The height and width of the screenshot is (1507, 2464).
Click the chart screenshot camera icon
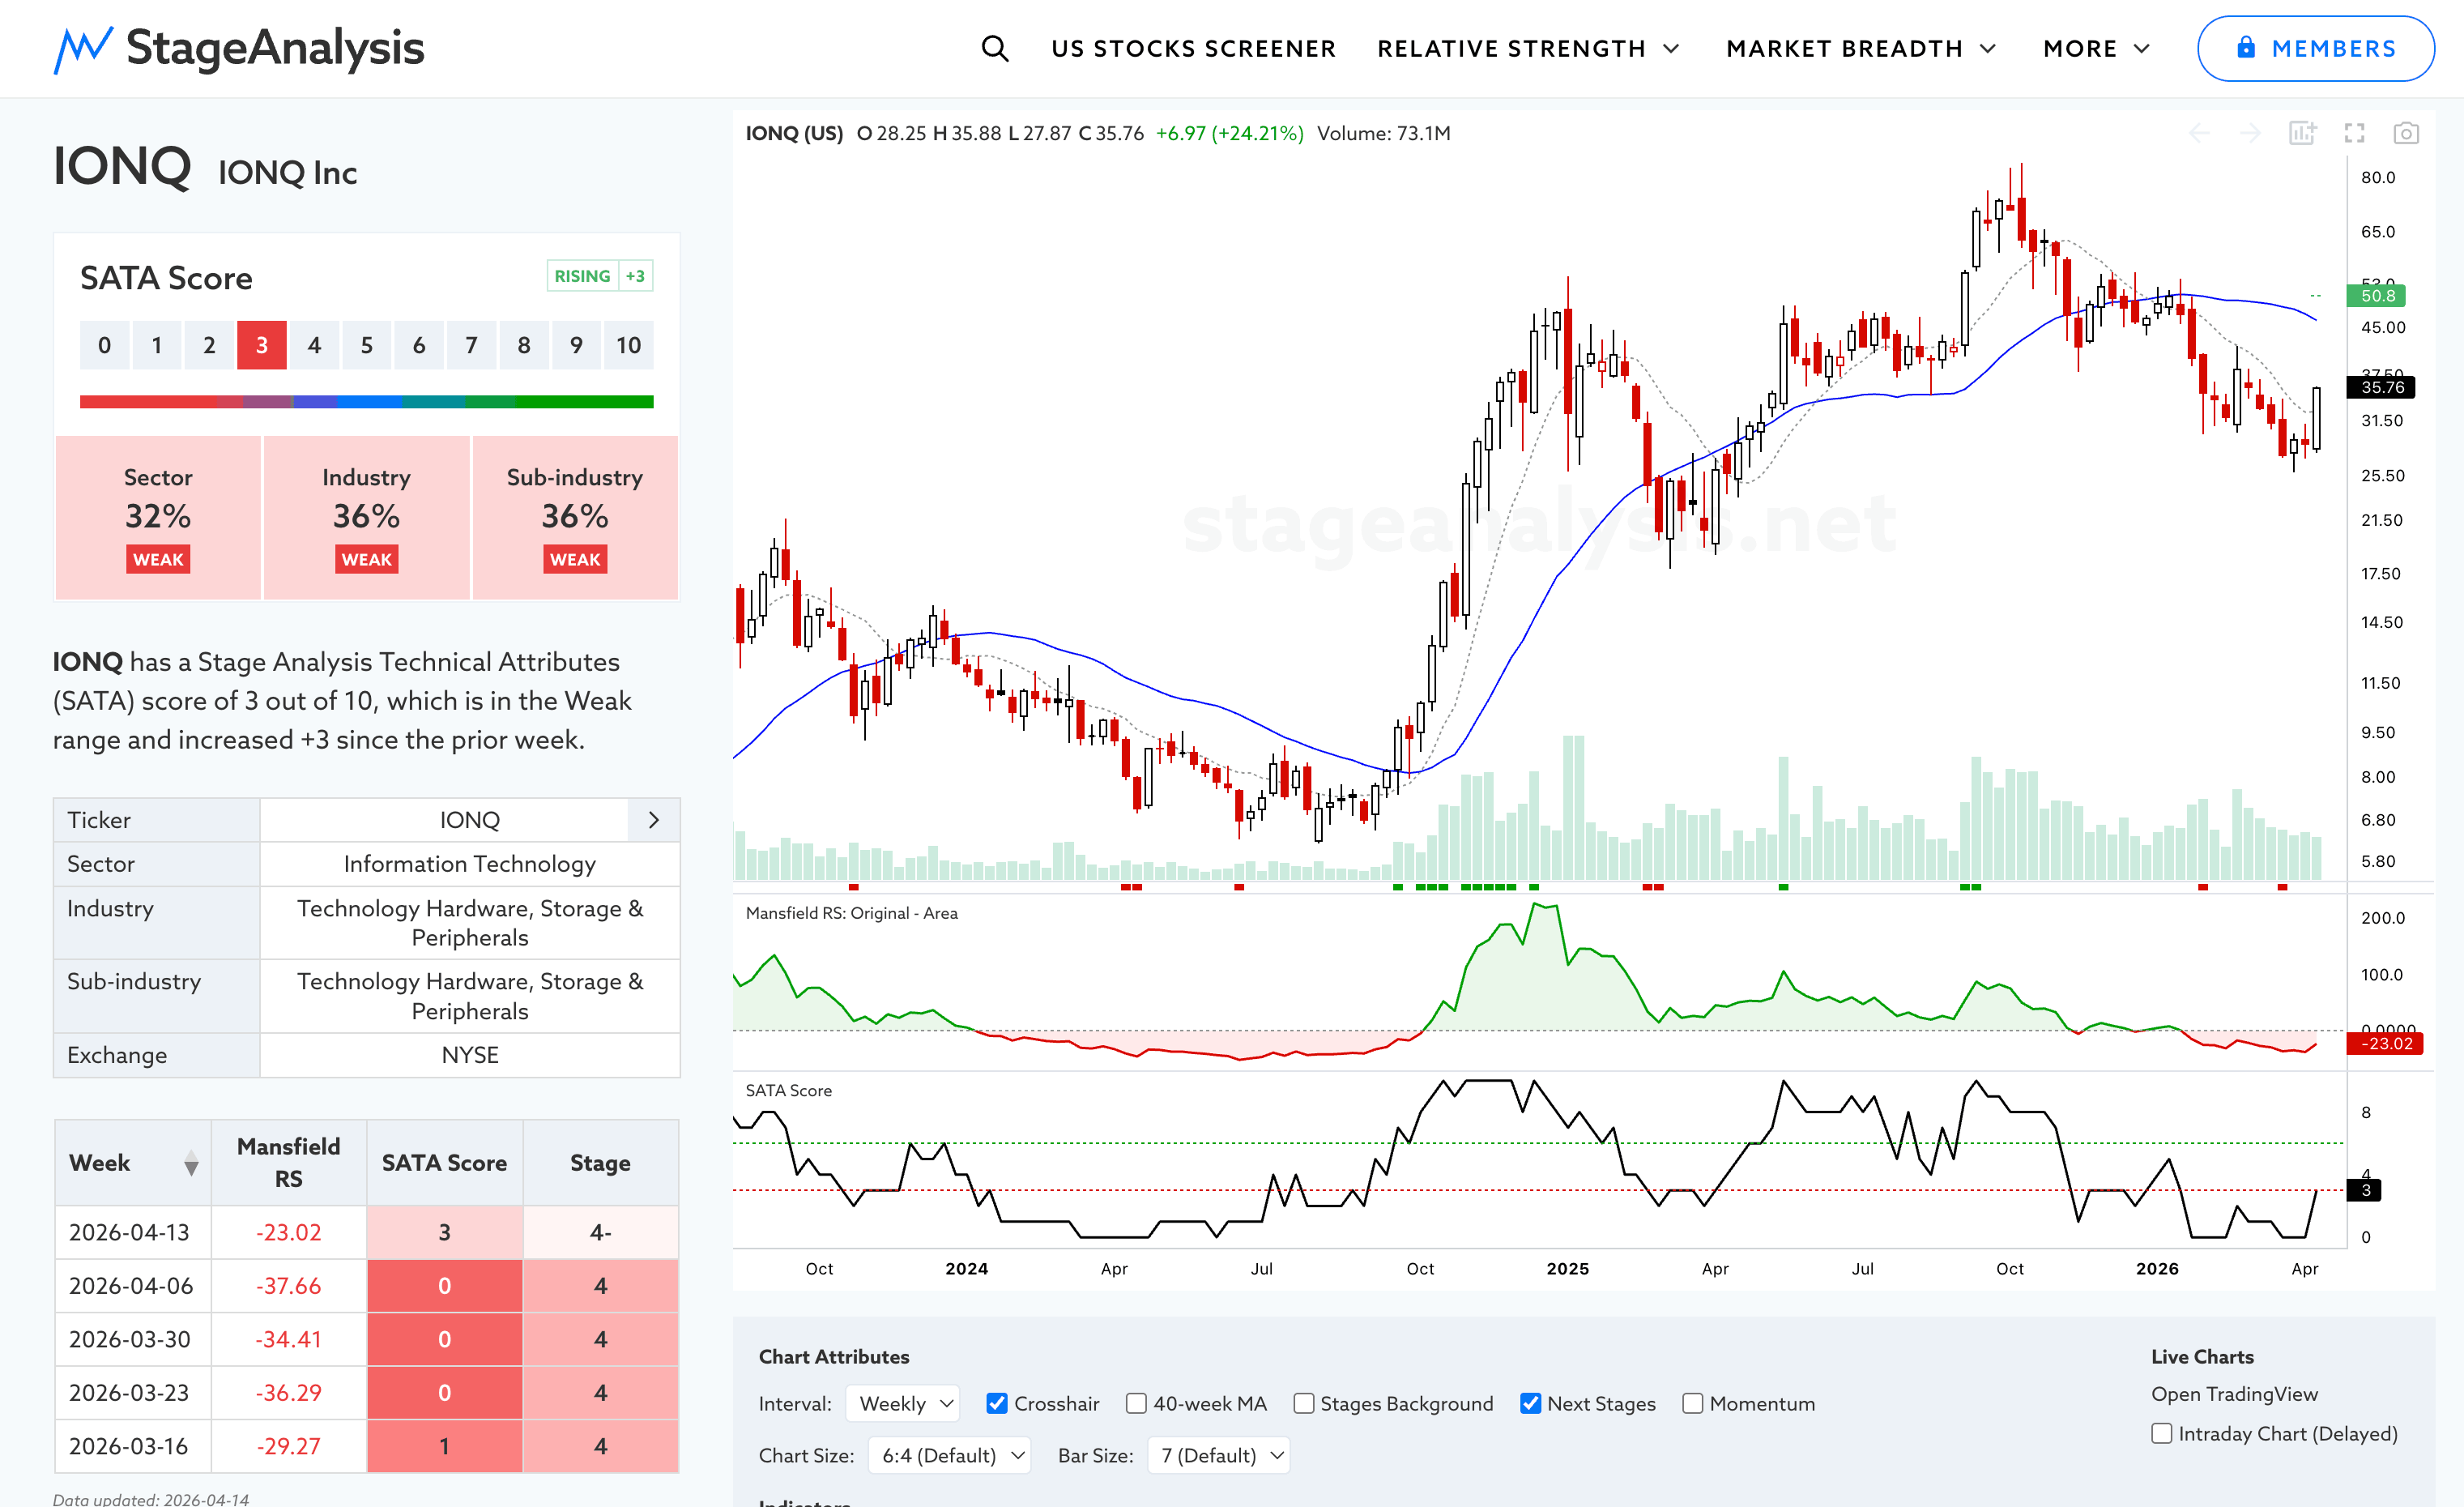2406,133
